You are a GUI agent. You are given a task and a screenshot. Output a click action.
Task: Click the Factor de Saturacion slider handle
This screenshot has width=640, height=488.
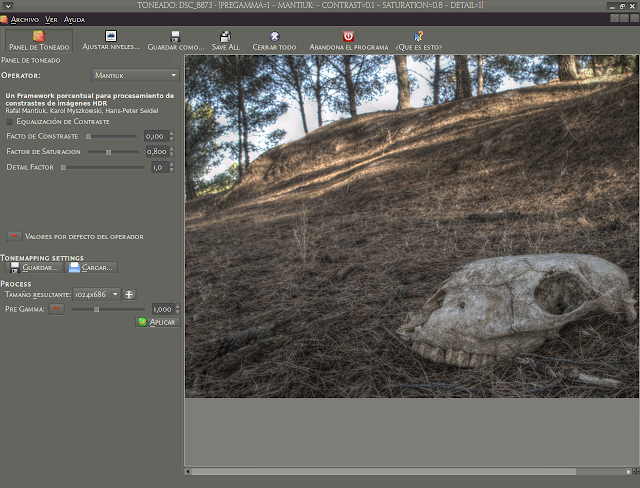coord(109,151)
